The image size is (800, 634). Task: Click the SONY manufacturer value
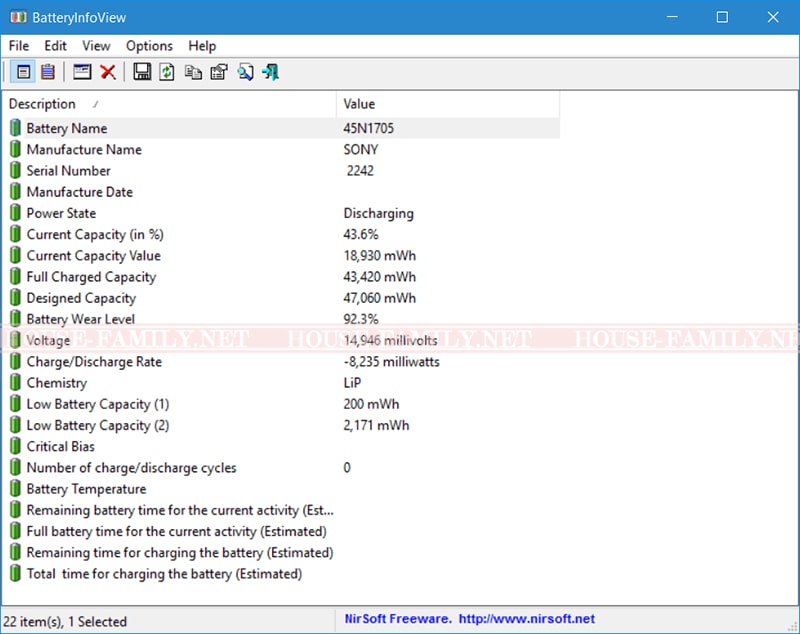[361, 149]
